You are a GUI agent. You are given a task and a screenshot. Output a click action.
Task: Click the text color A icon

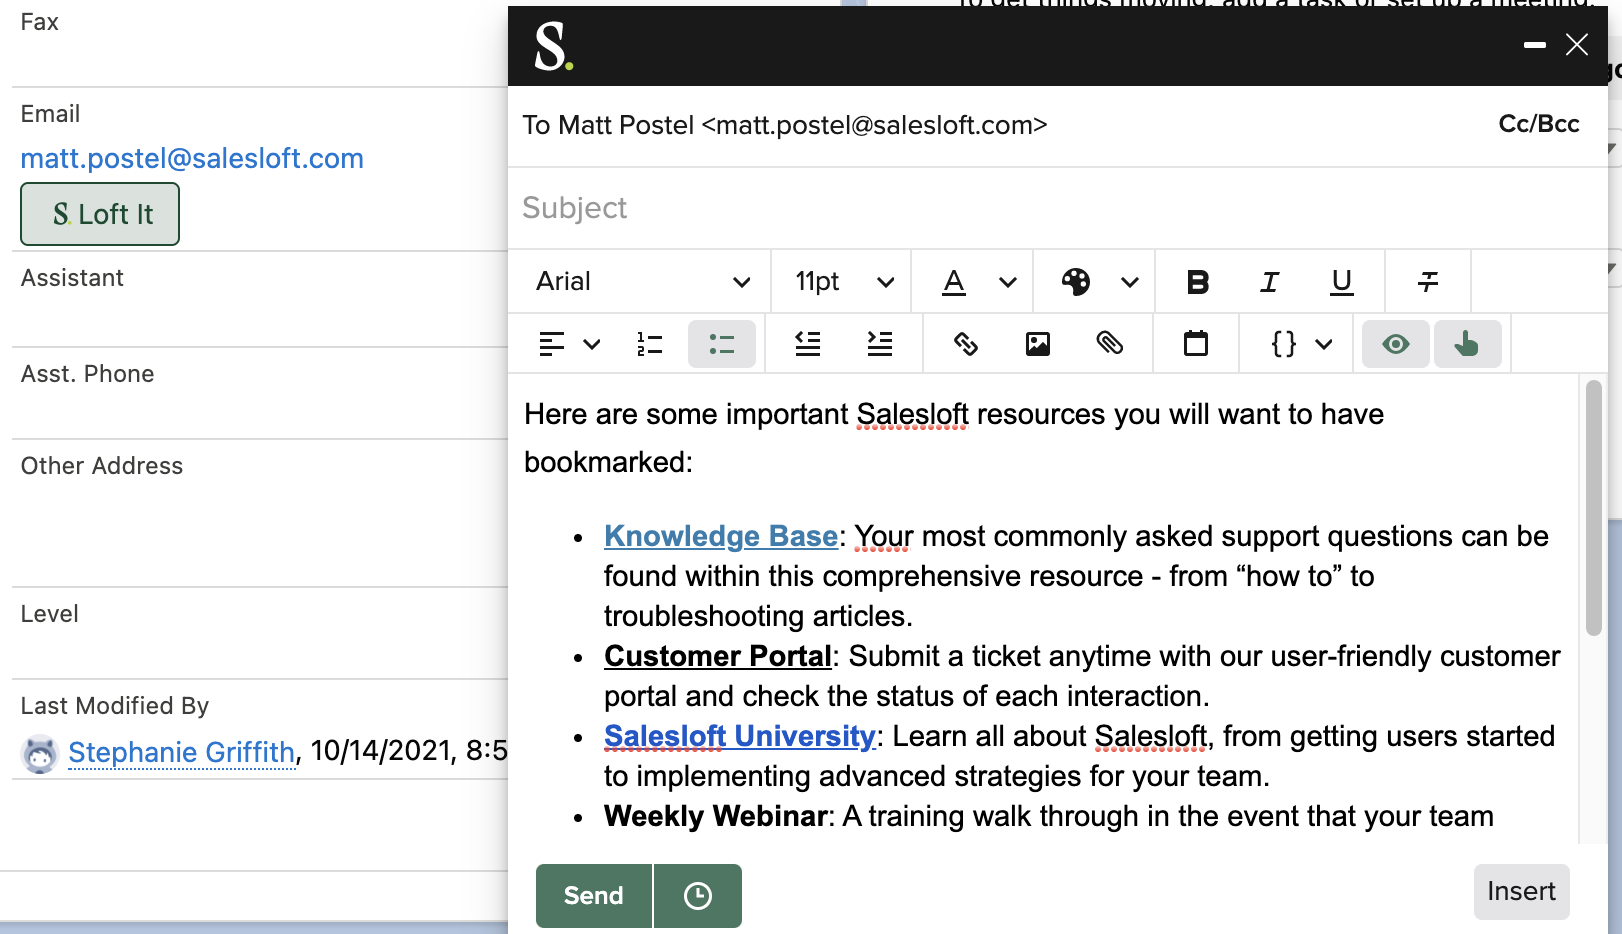[x=955, y=282]
